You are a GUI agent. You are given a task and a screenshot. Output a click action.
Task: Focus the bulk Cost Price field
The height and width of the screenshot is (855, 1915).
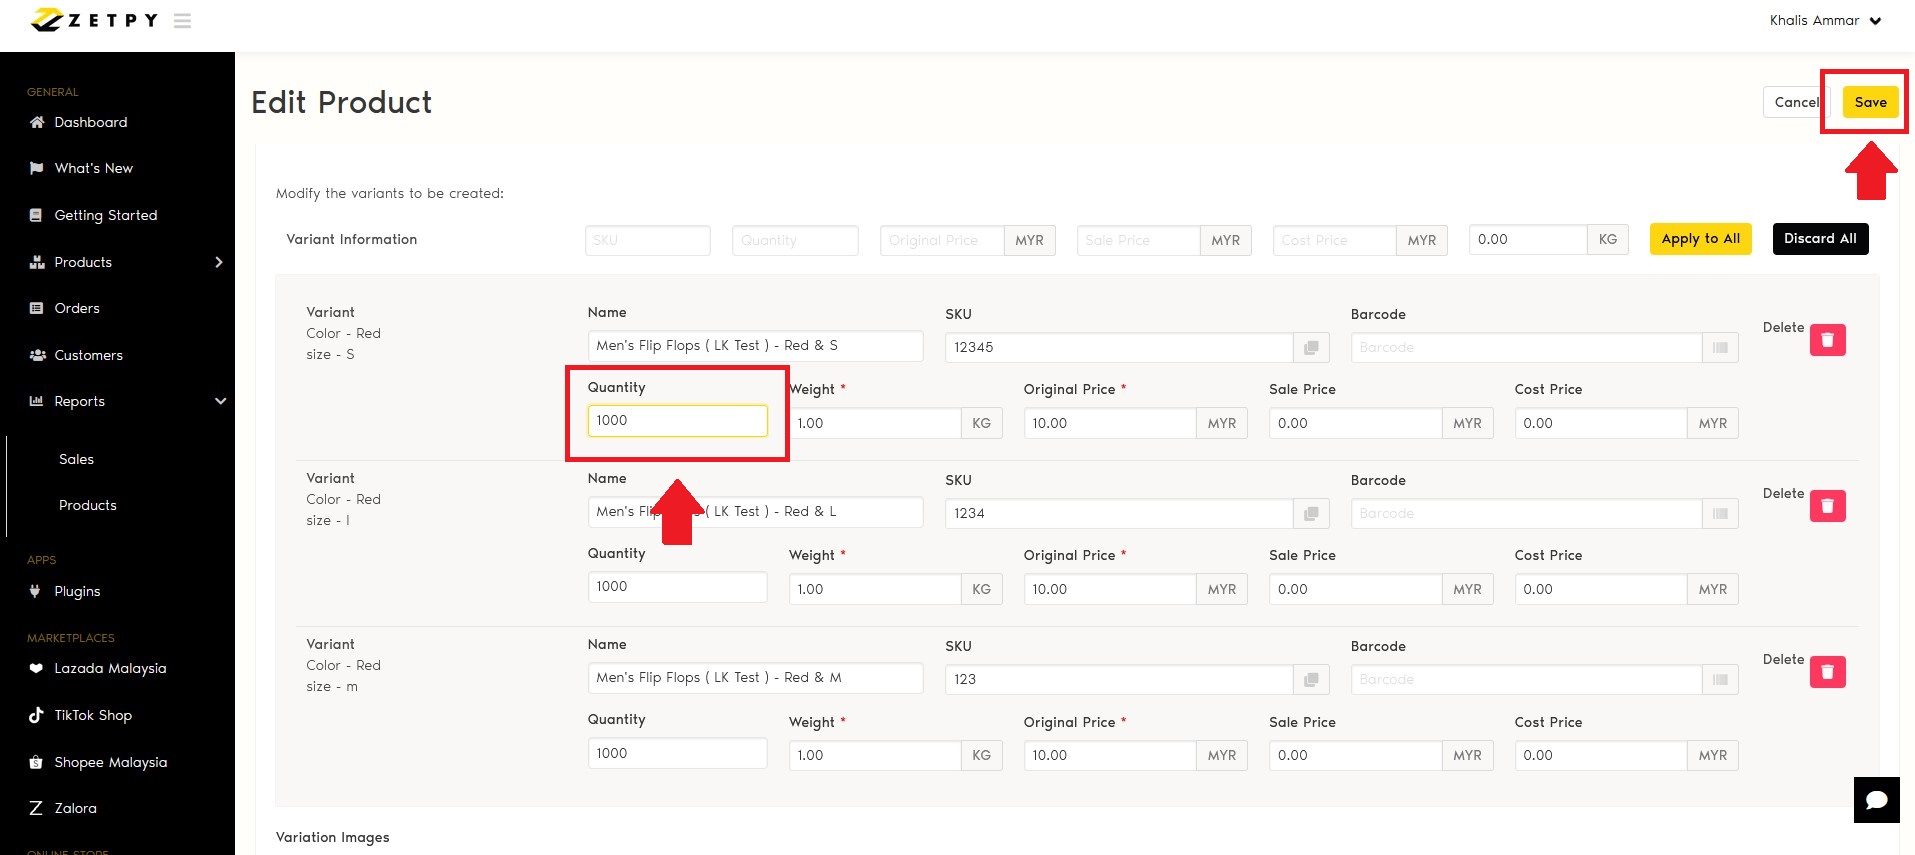click(1334, 240)
